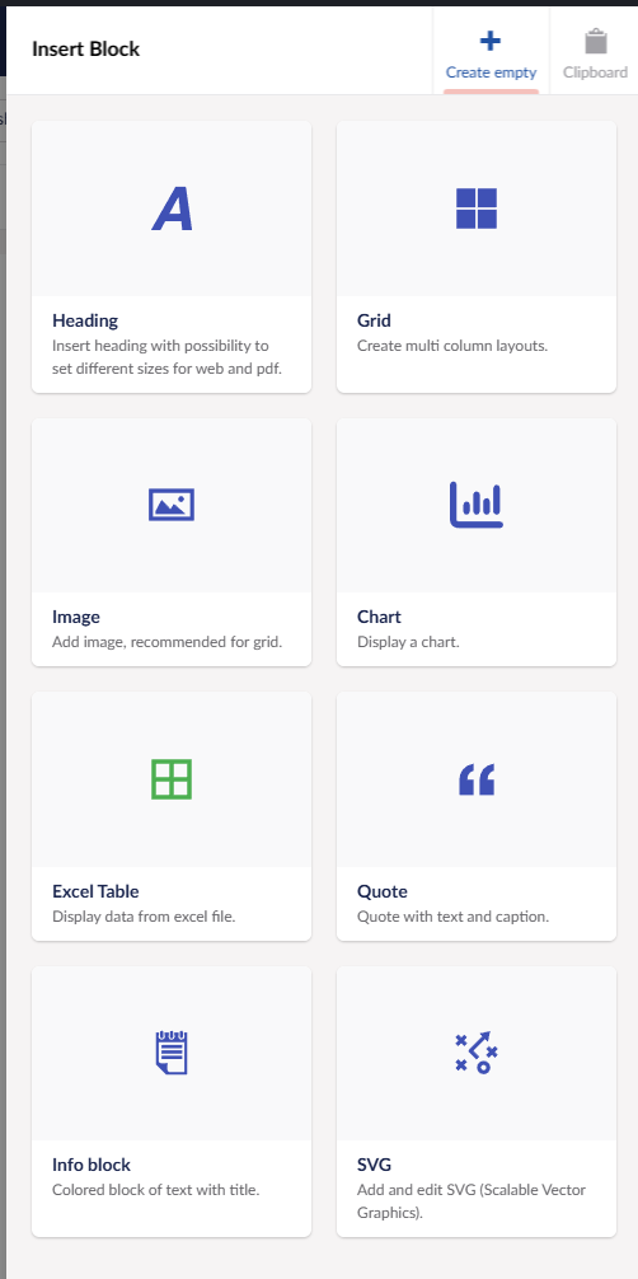The image size is (638, 1279).
Task: Insert a Grid block via its title
Action: click(374, 321)
